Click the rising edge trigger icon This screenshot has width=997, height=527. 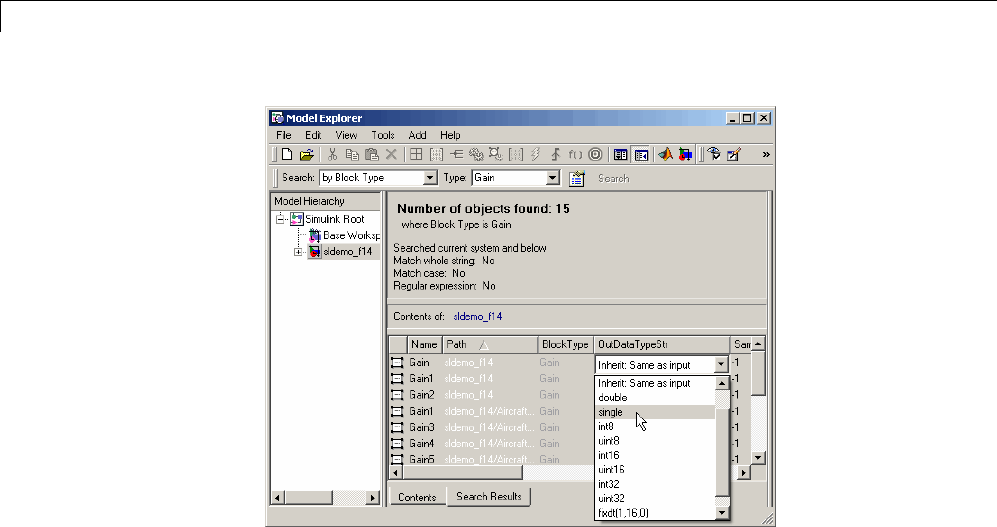(x=555, y=154)
